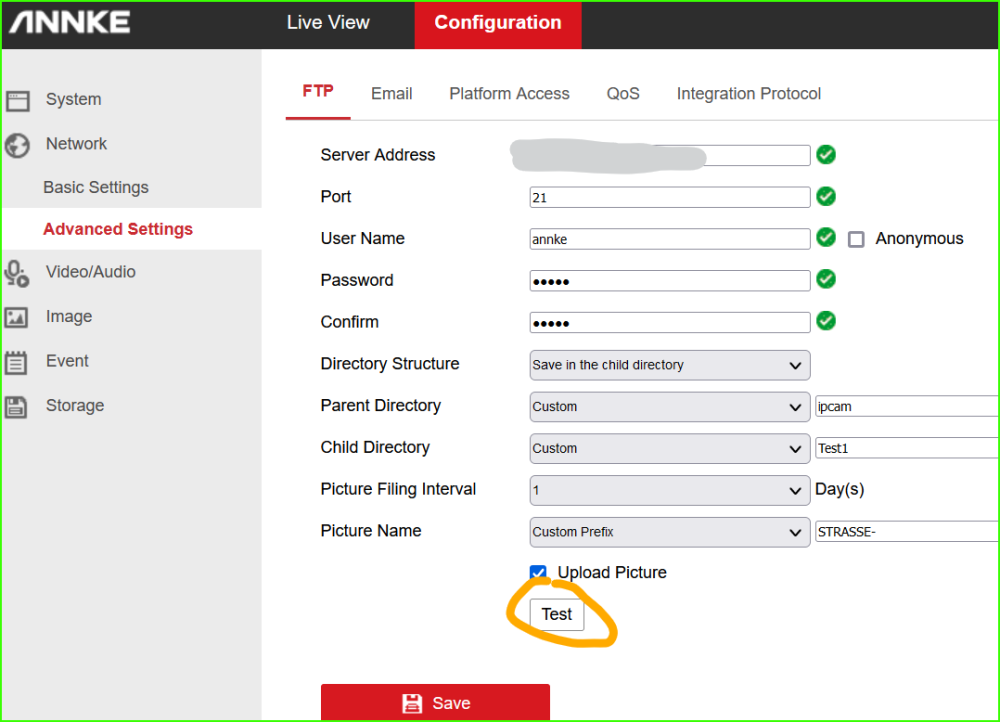Click the System window icon in sidebar
Screen dimensions: 1000x722
[x=18, y=100]
